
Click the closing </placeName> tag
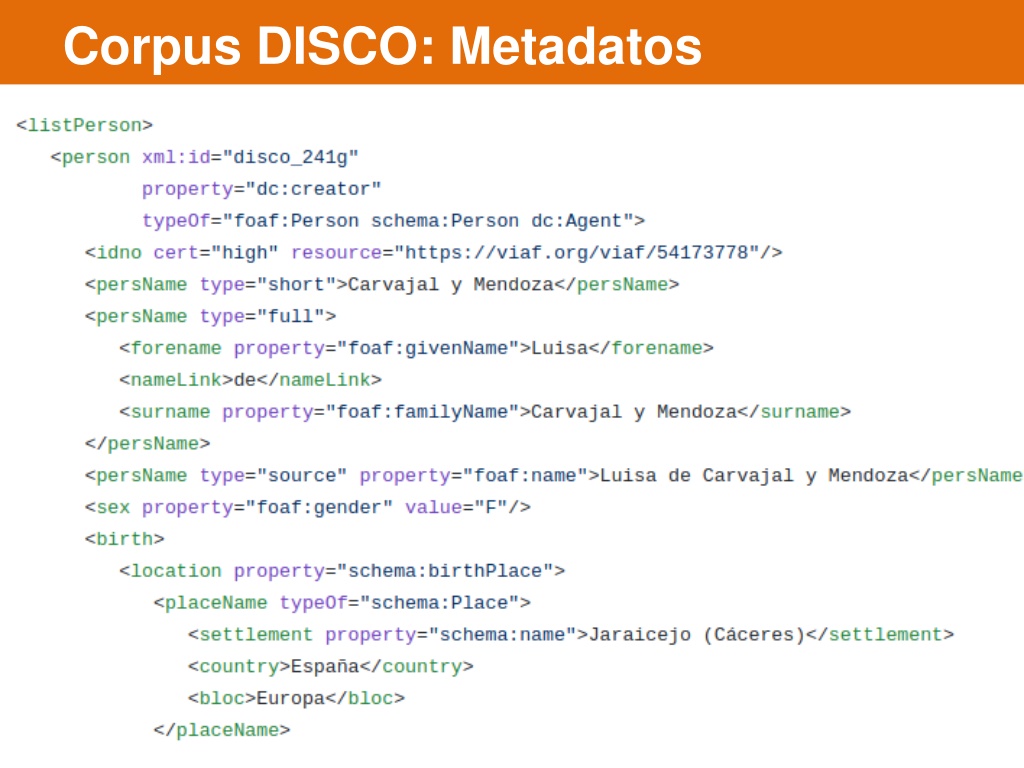point(222,730)
